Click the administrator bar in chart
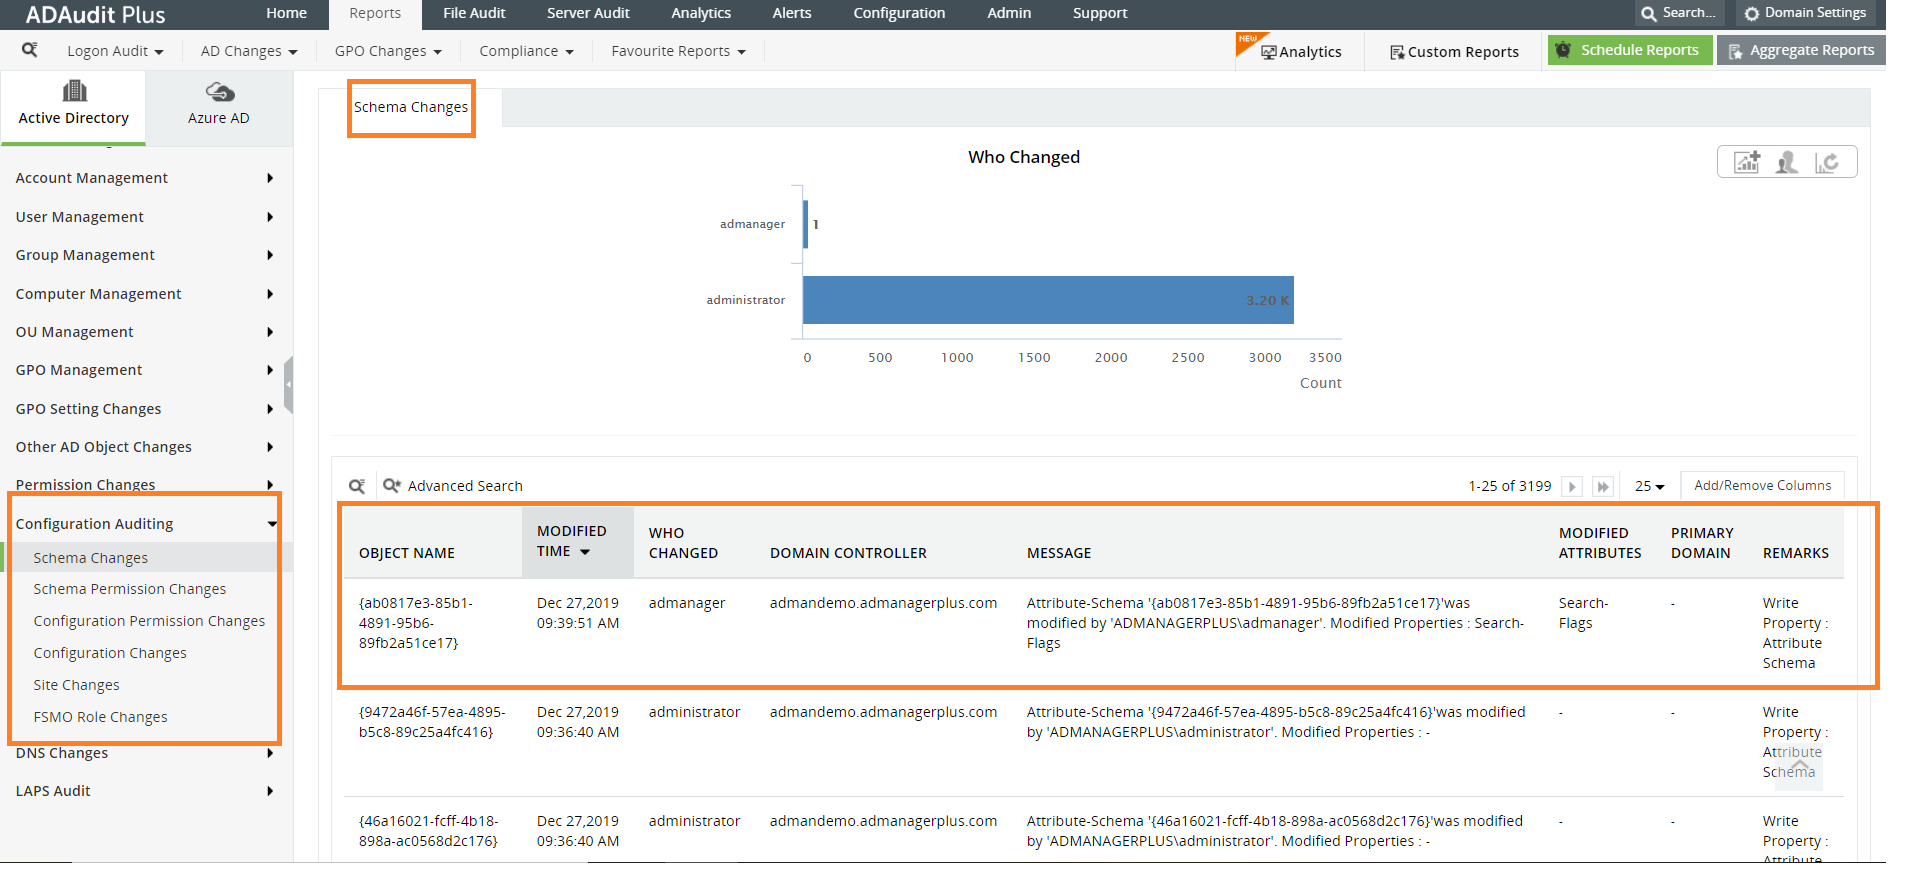 1048,300
